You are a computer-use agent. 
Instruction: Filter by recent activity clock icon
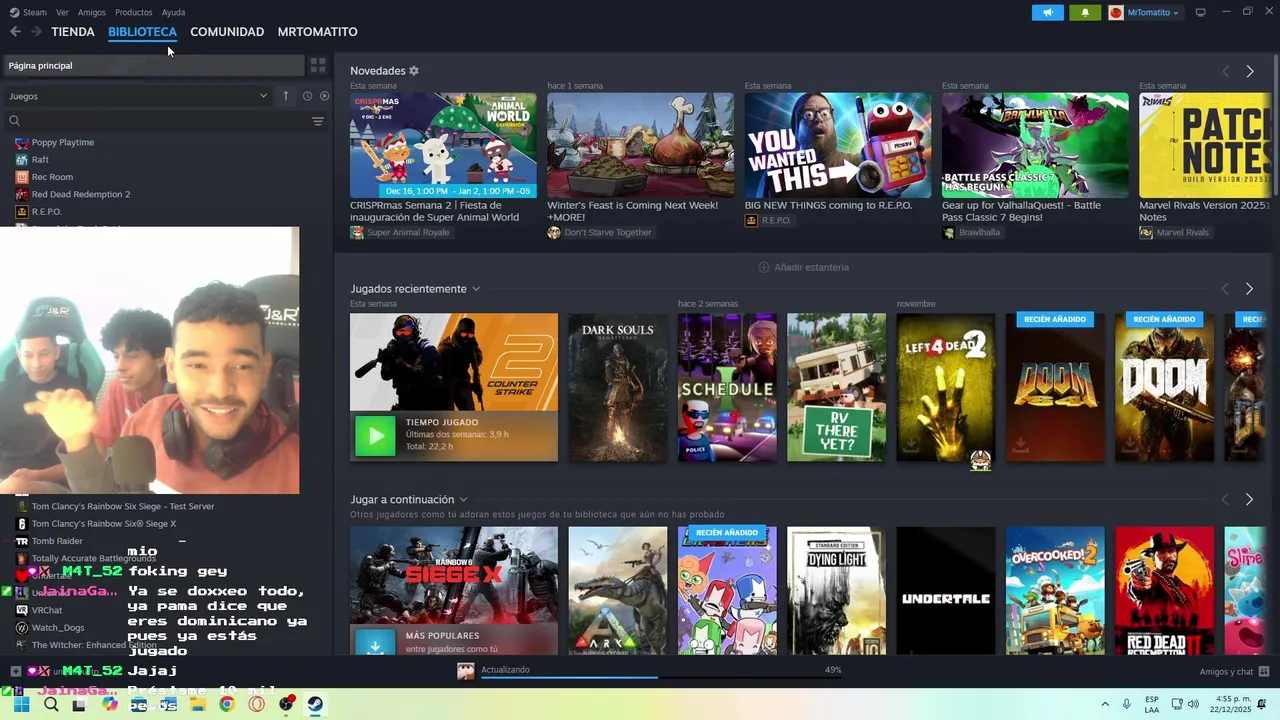click(x=307, y=96)
